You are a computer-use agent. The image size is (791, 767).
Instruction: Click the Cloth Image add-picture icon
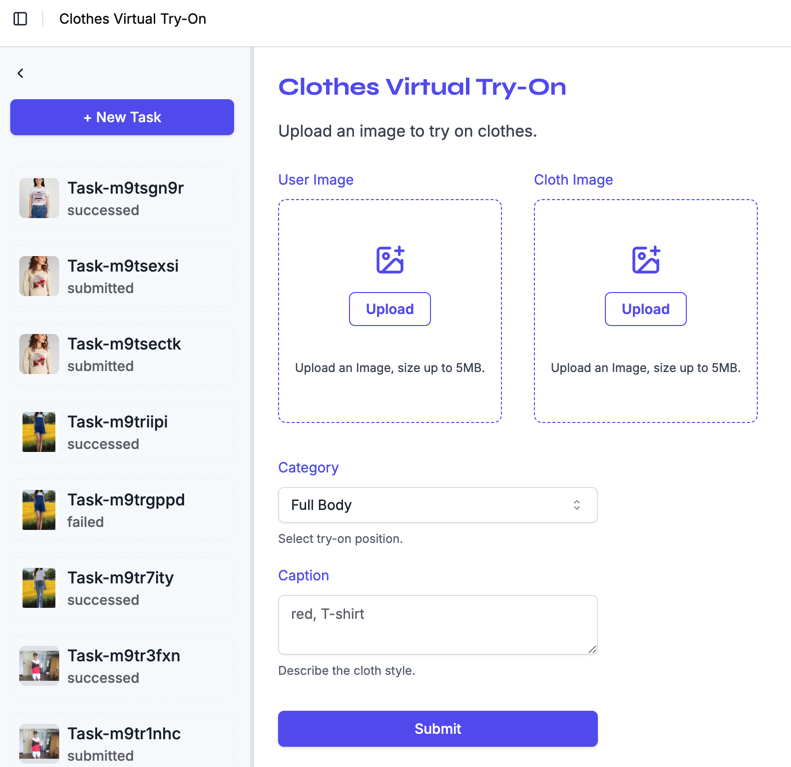pos(646,260)
